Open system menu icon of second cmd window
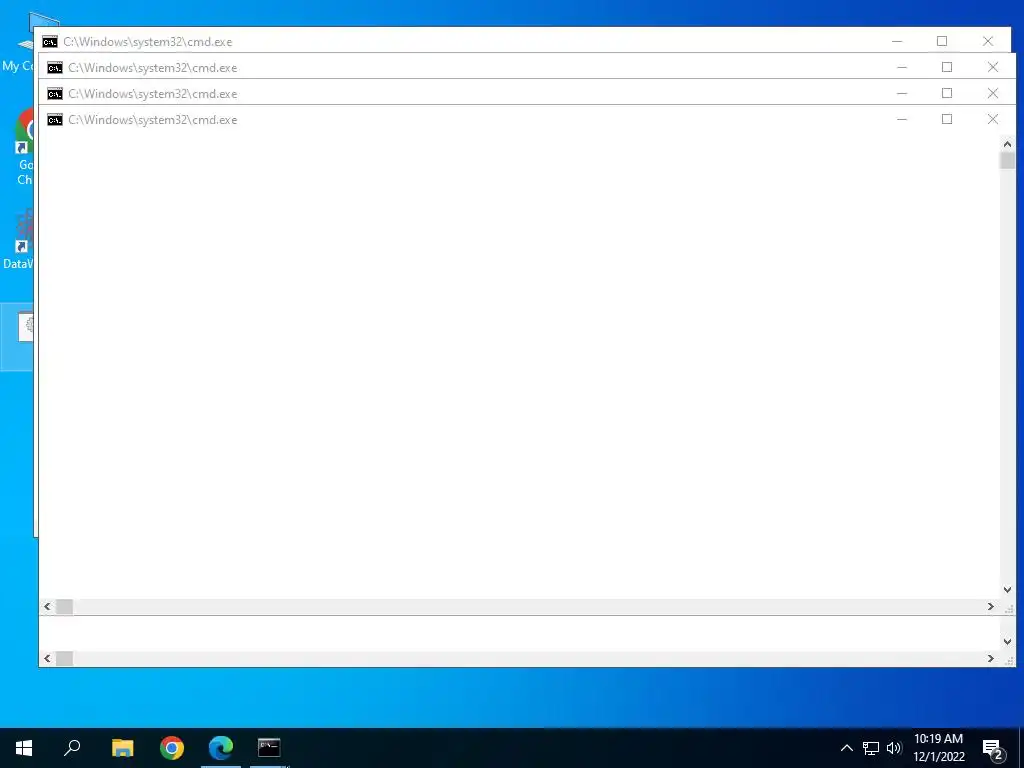Screen dimensions: 1024x768 coord(55,68)
